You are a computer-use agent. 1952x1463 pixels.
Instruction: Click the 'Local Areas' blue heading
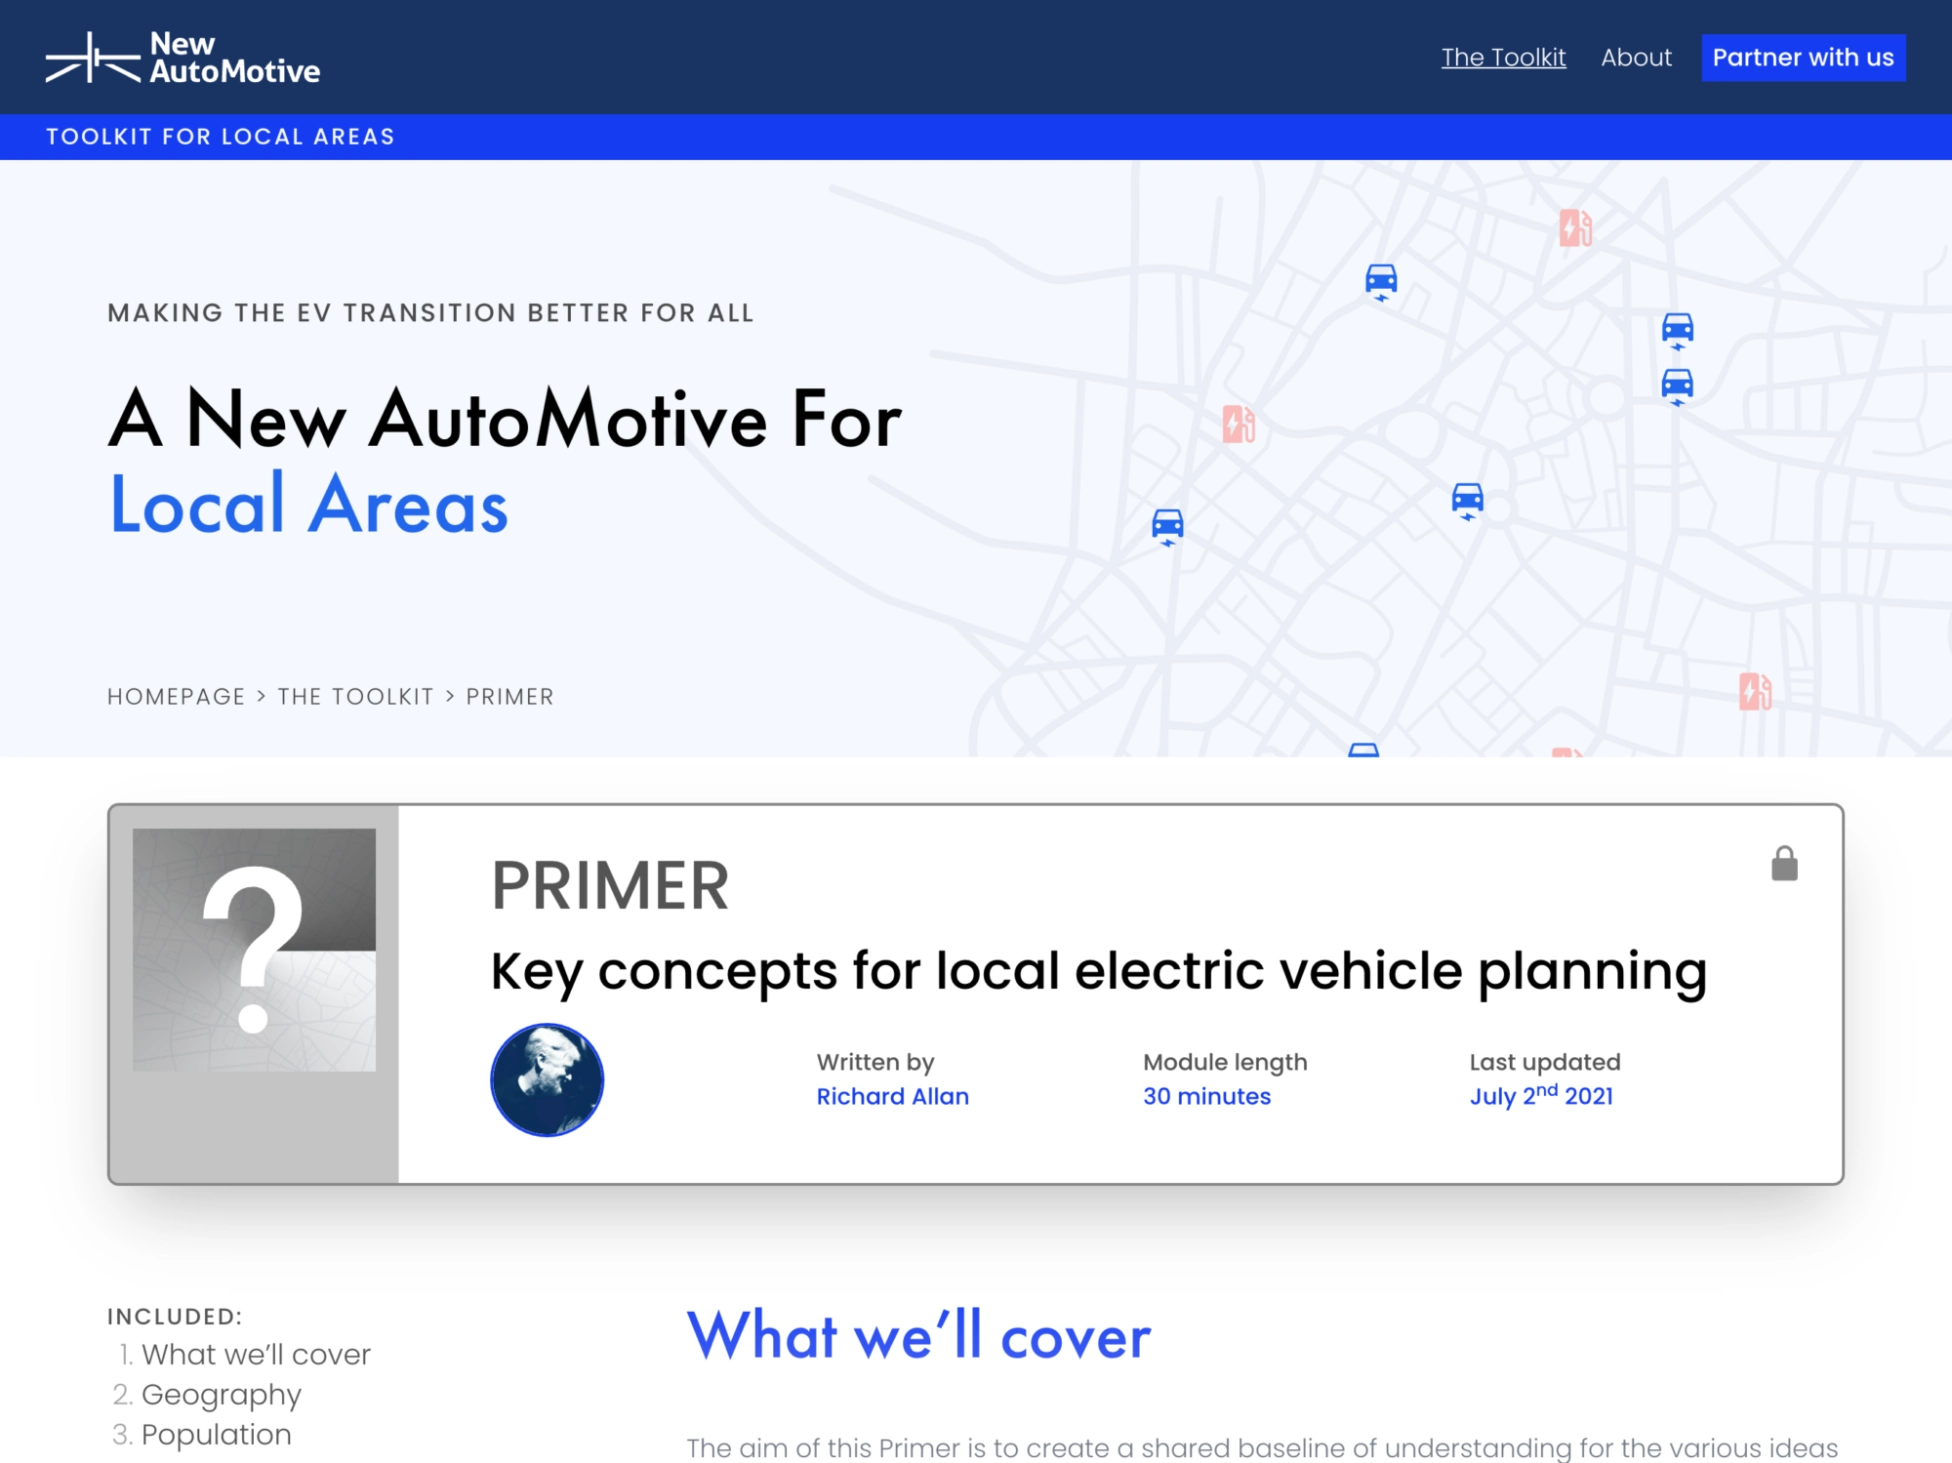(309, 504)
